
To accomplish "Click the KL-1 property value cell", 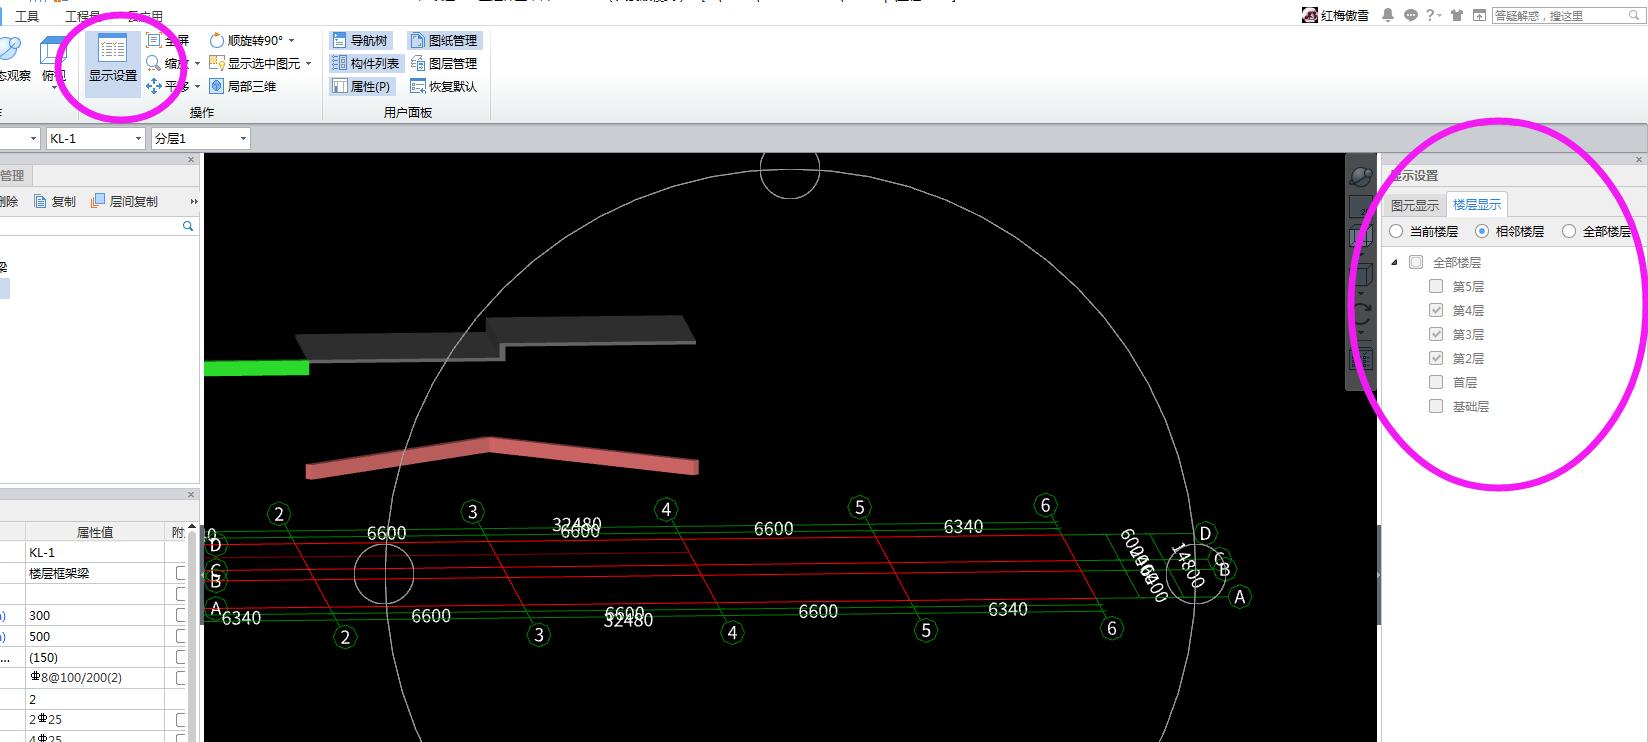I will 95,552.
